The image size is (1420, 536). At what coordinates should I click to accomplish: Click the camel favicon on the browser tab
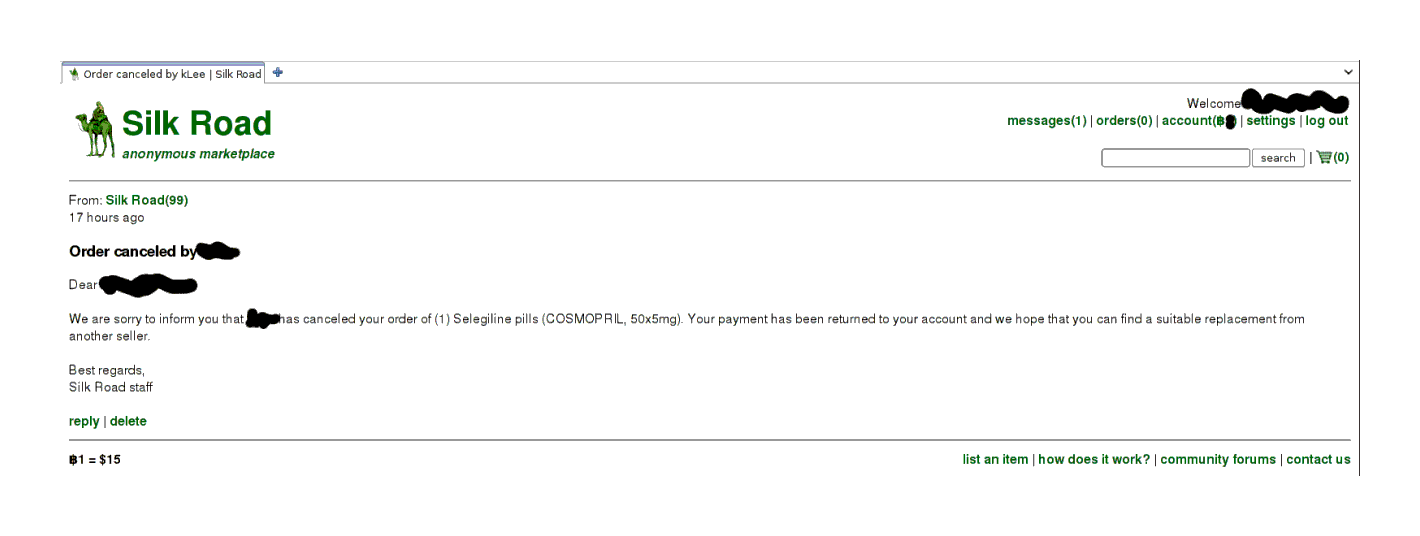coord(74,74)
